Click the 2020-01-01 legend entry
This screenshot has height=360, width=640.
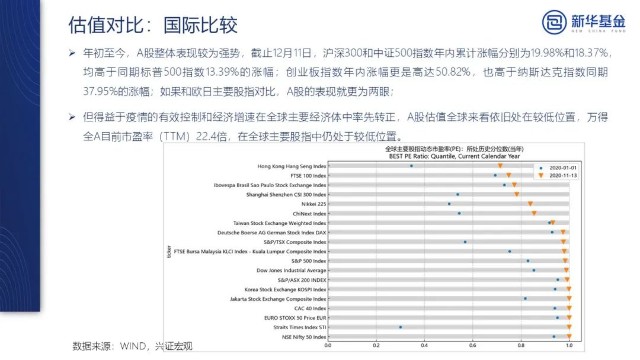558,168
